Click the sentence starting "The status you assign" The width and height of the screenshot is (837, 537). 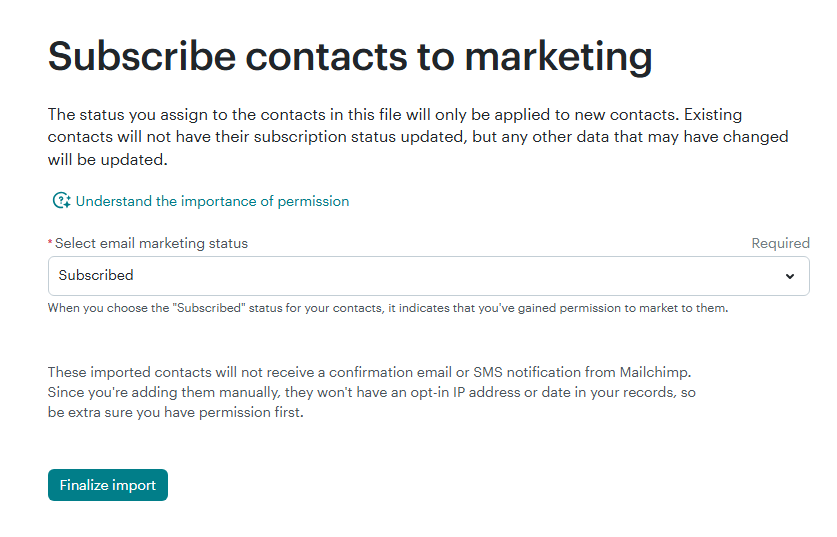[300, 115]
